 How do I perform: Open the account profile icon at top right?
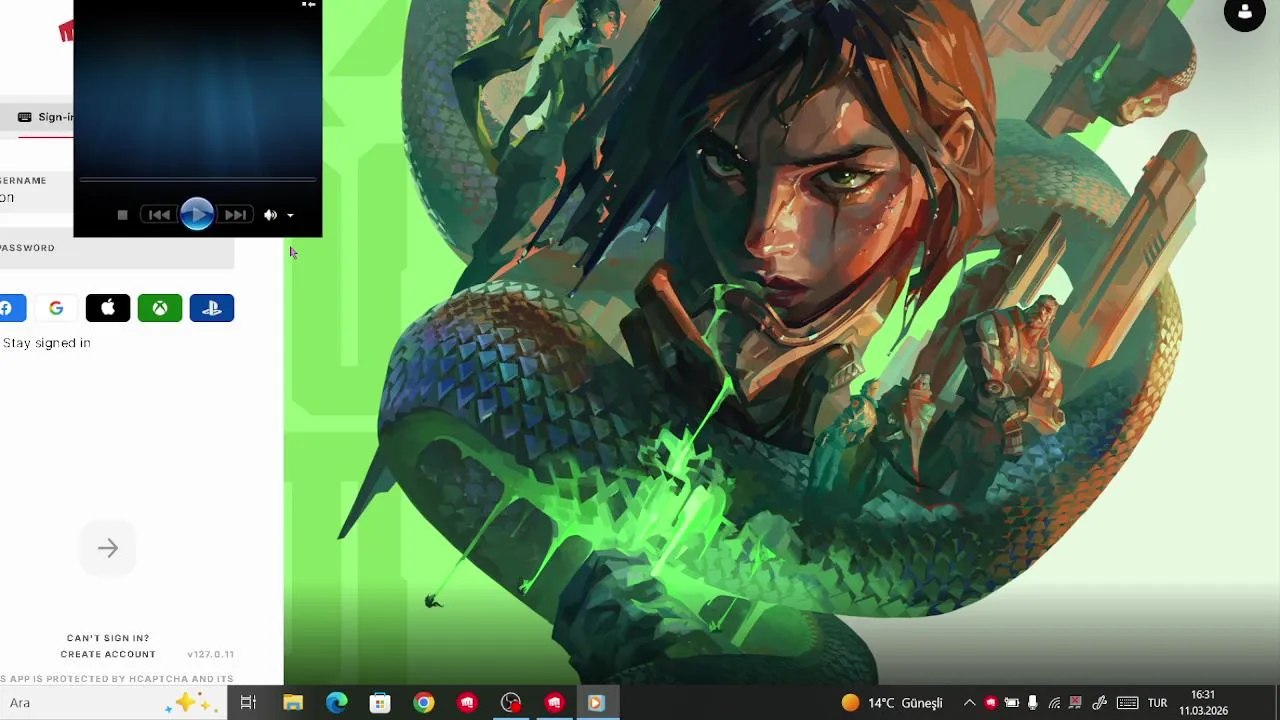[x=1245, y=13]
